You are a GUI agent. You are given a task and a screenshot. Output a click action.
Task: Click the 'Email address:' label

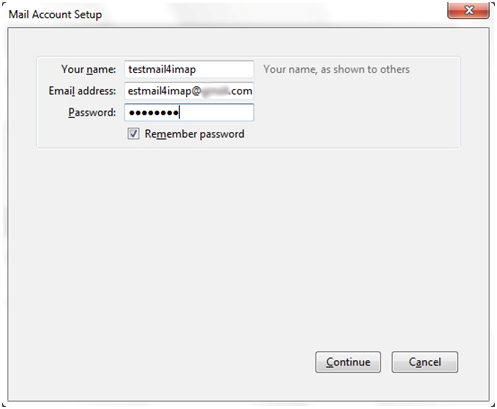click(x=82, y=91)
